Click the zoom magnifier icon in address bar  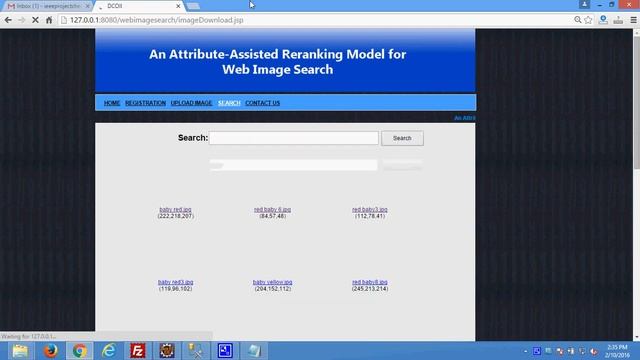click(x=578, y=20)
